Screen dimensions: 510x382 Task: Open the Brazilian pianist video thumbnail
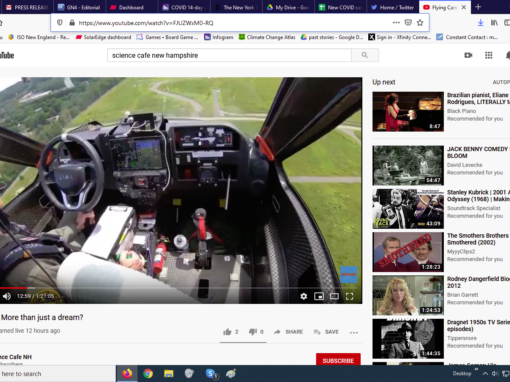408,112
